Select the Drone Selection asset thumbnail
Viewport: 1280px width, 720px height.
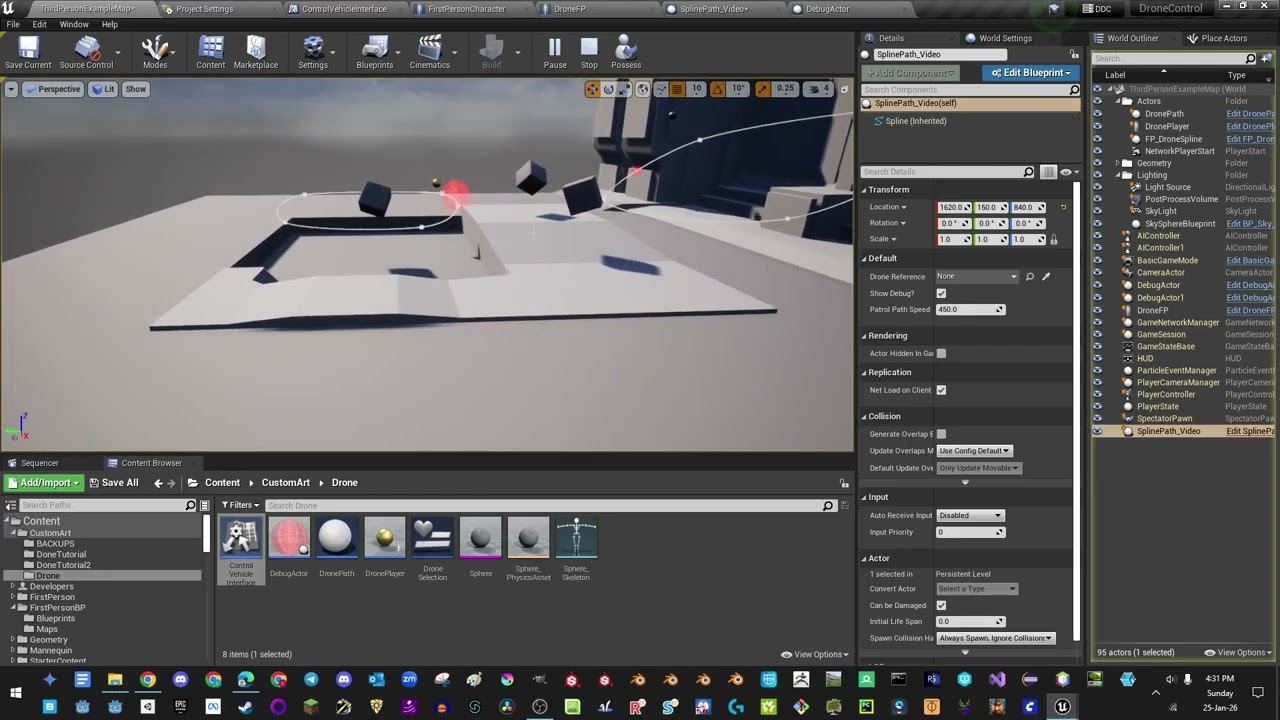tap(433, 538)
